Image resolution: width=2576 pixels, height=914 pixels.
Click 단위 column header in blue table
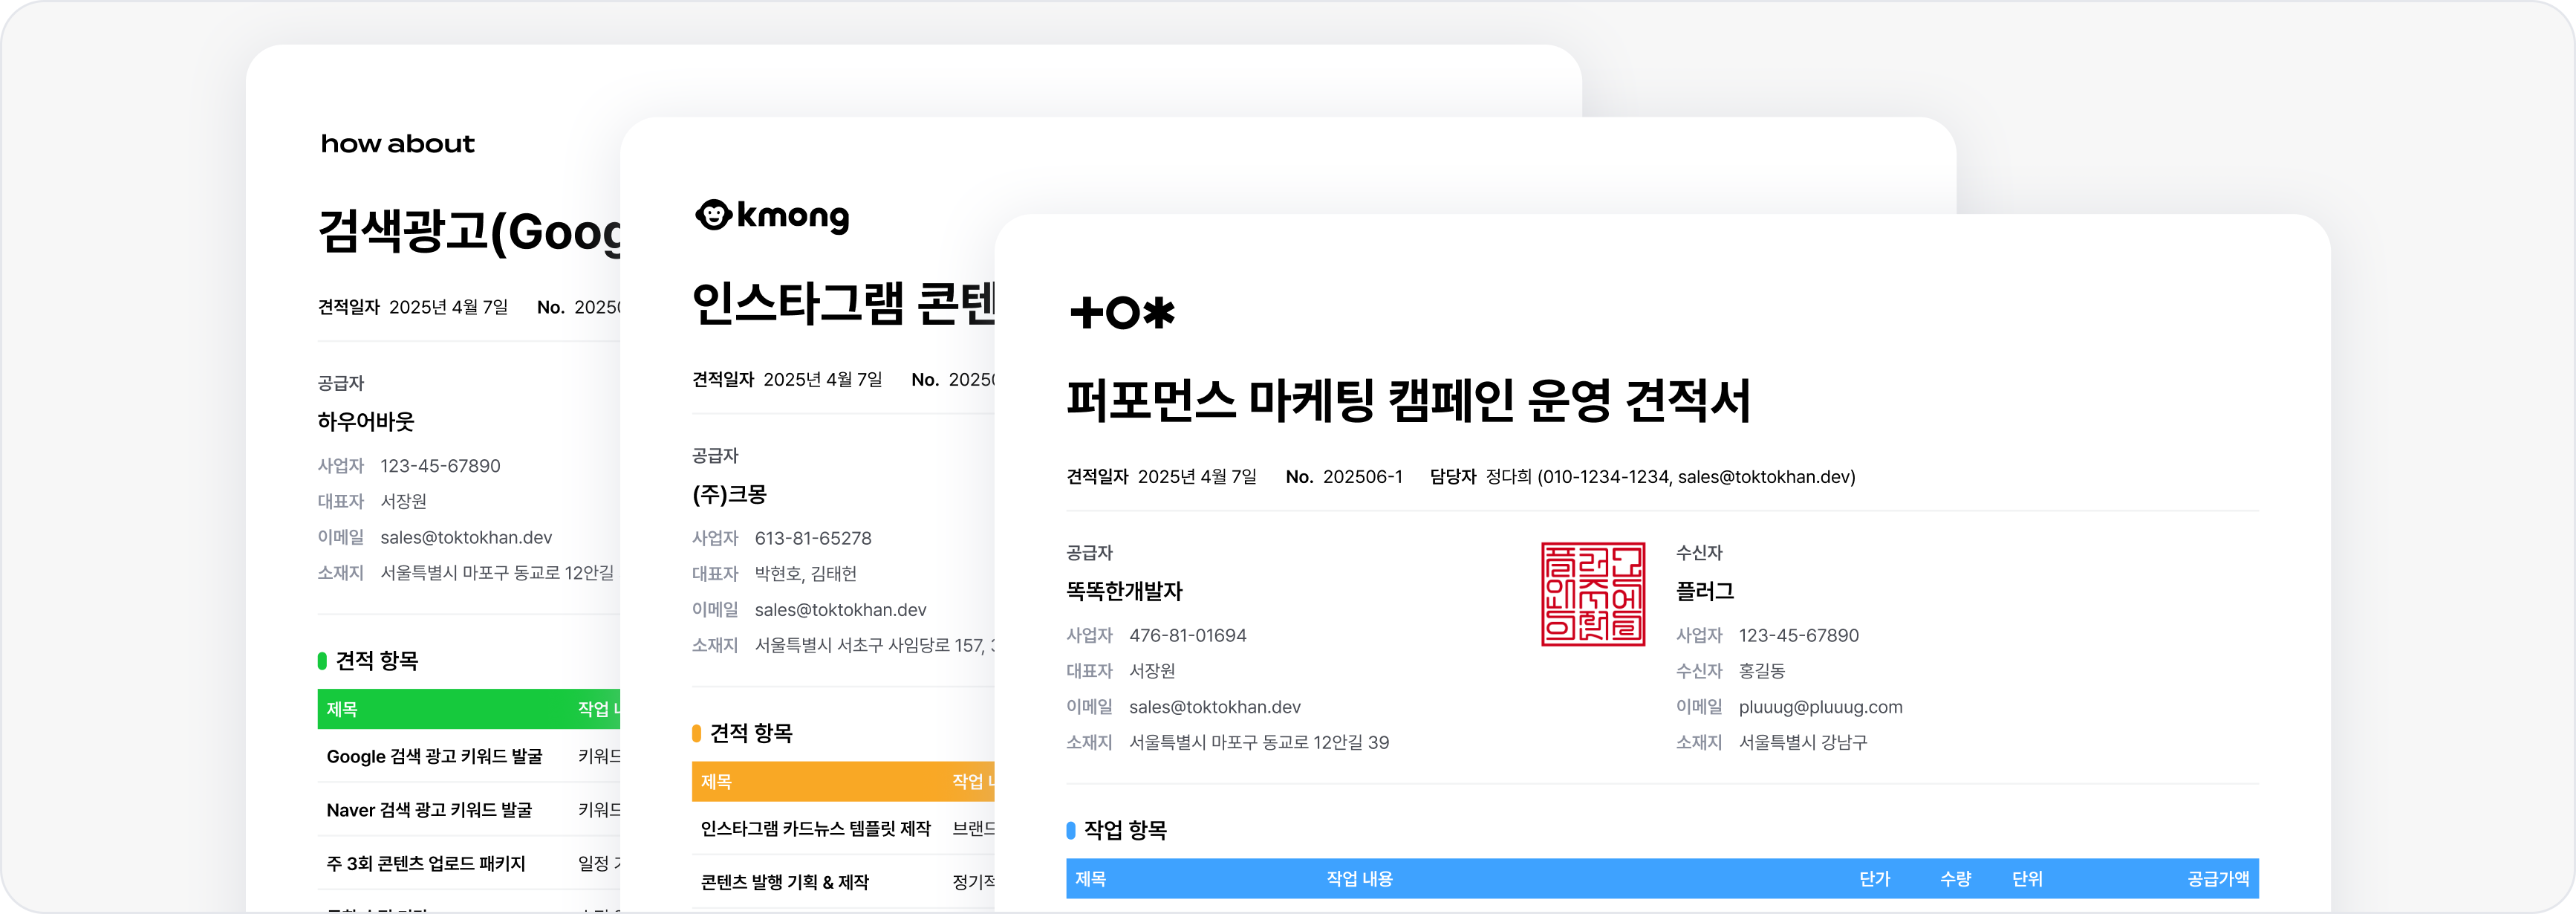tap(2027, 879)
